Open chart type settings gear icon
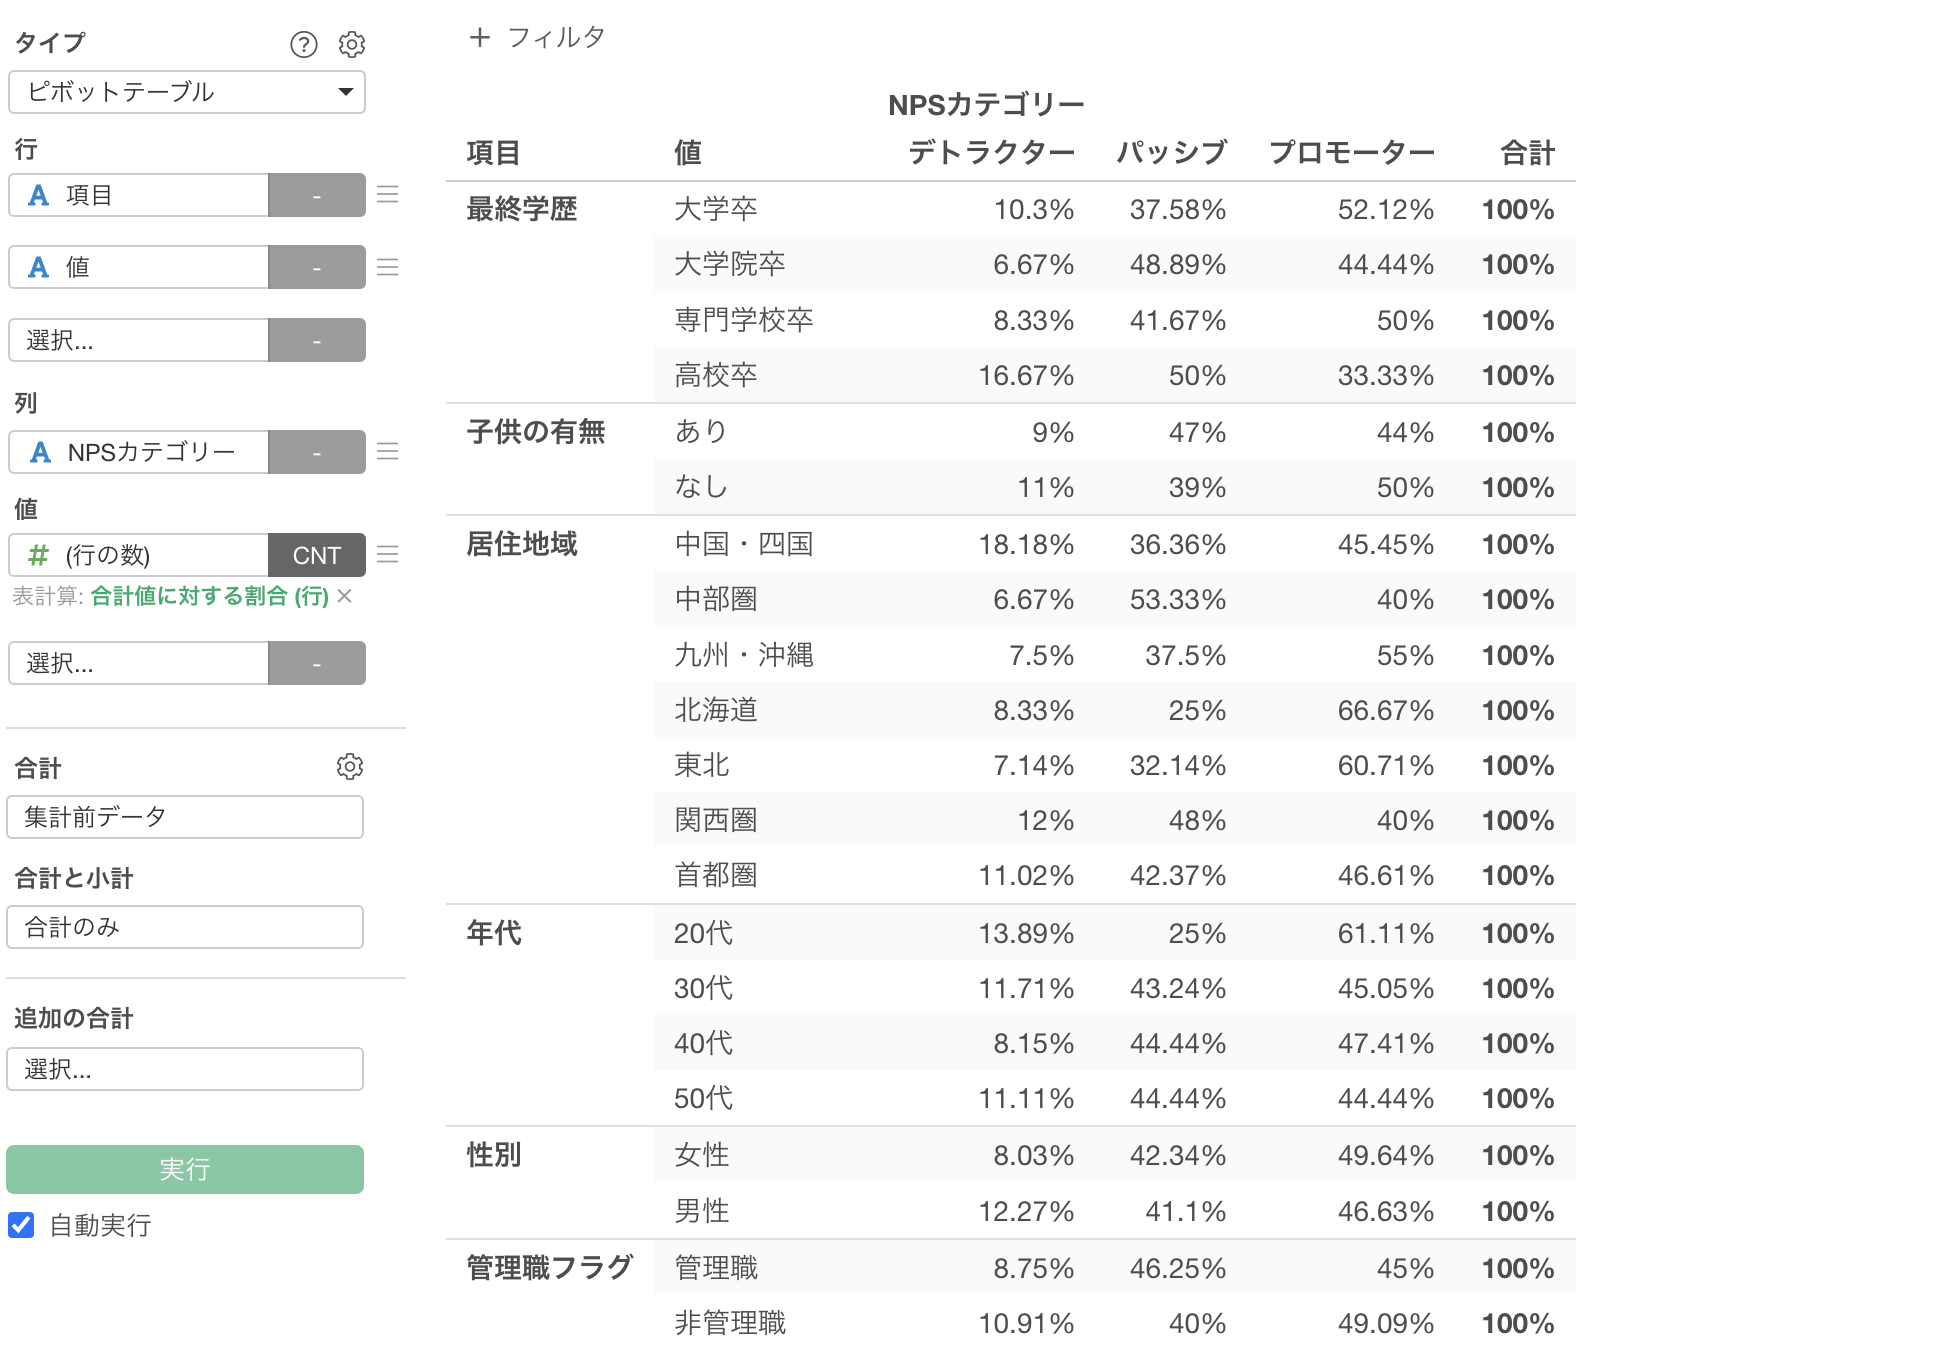Image resolution: width=1946 pixels, height=1350 pixels. pos(352,44)
